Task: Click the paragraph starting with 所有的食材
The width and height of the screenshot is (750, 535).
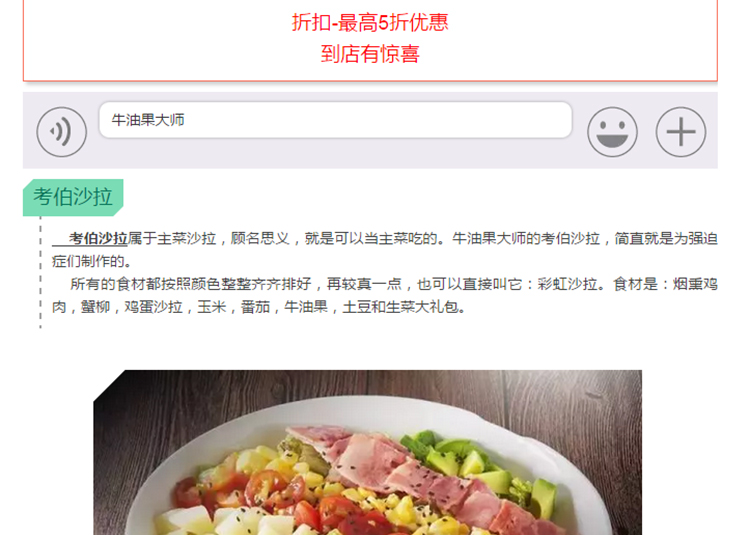Action: (385, 295)
